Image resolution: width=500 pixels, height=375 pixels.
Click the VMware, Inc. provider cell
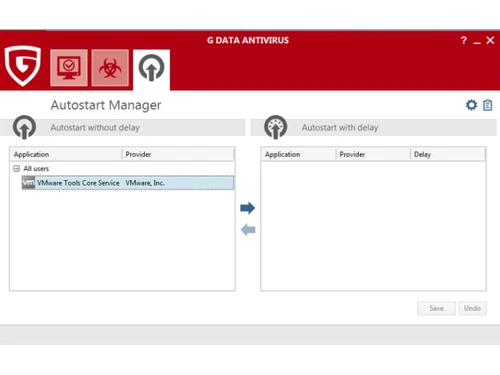[x=145, y=183]
